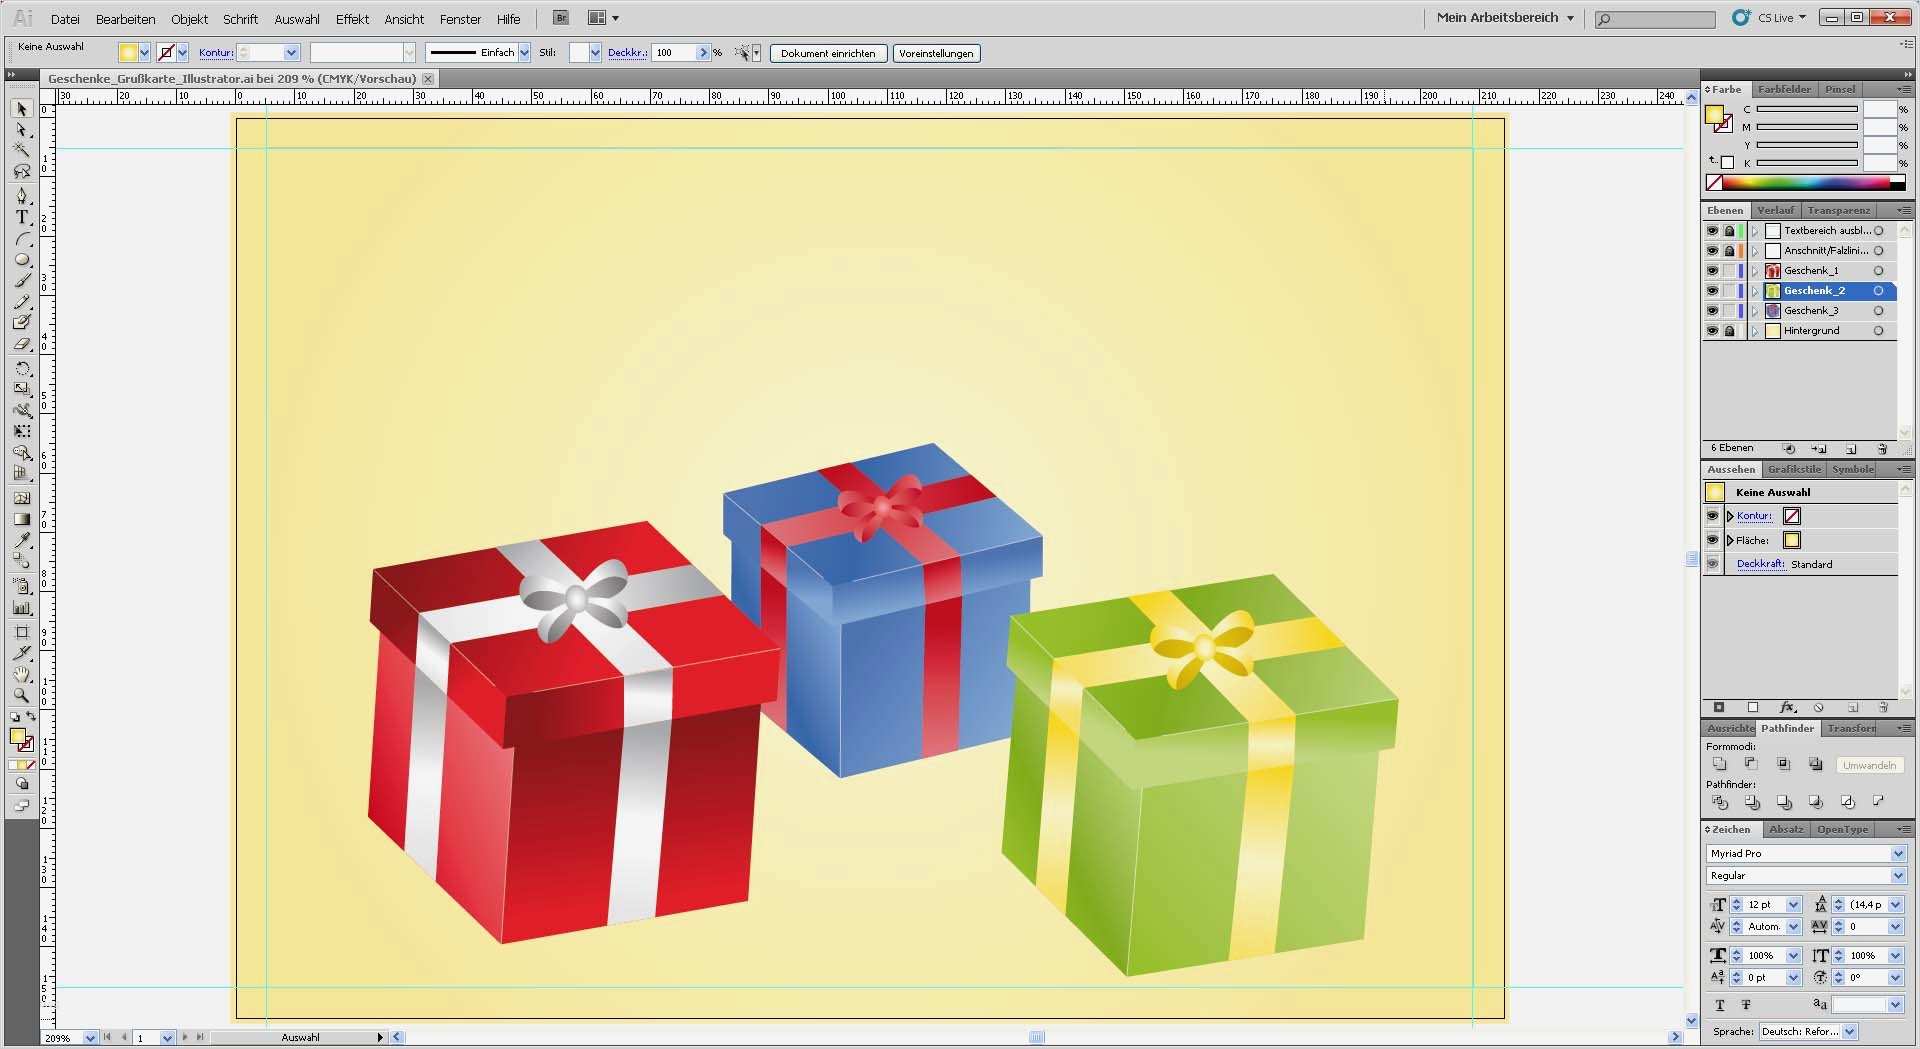Viewport: 1920px width, 1049px height.
Task: Toggle visibility of Fläche in Aussehen panel
Action: coord(1712,540)
